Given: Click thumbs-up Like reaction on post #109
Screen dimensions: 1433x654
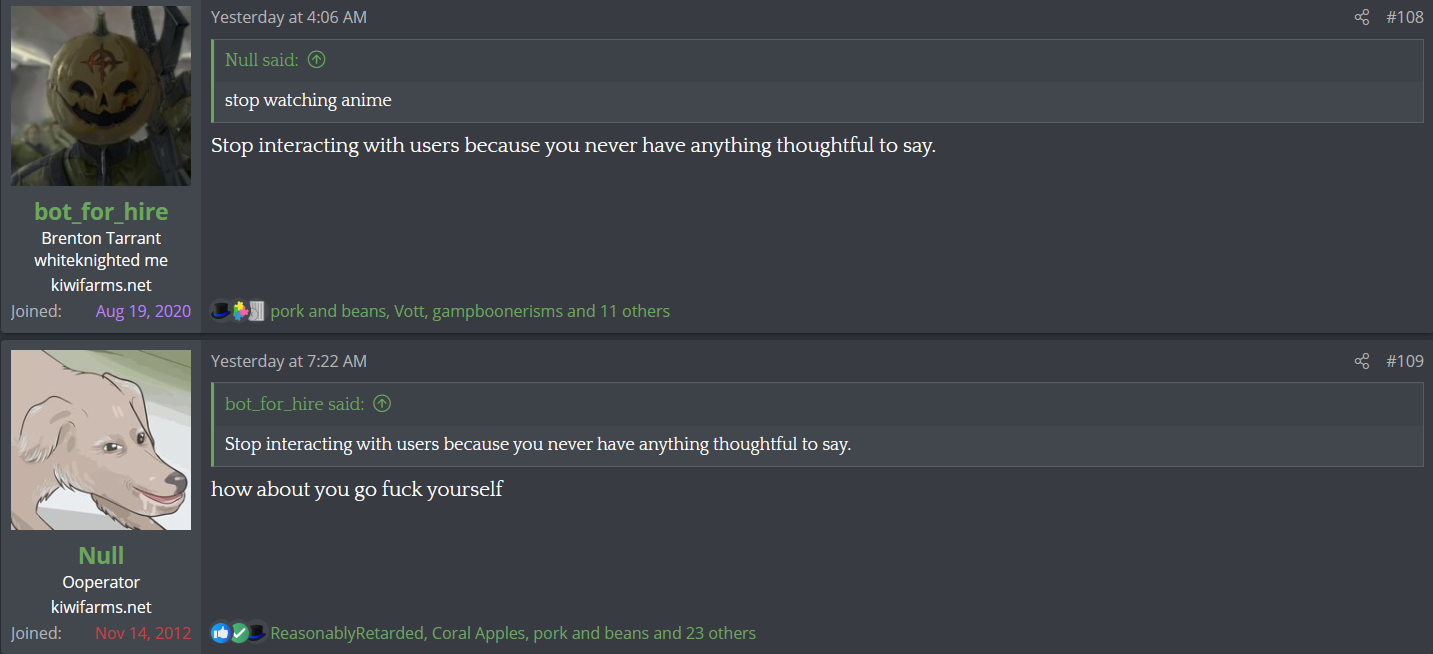Looking at the screenshot, I should pos(221,633).
